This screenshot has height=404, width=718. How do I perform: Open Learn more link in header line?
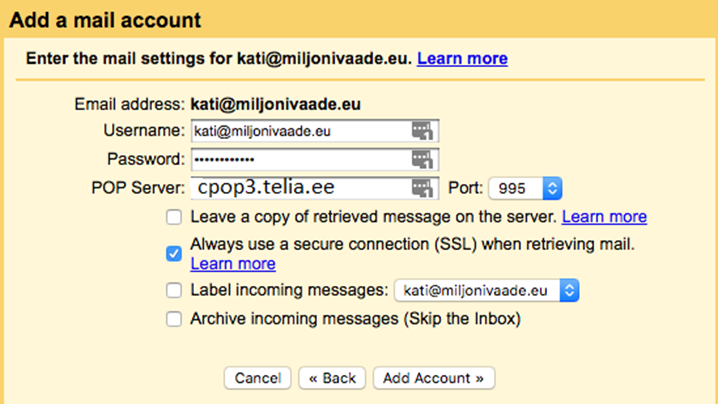point(462,59)
